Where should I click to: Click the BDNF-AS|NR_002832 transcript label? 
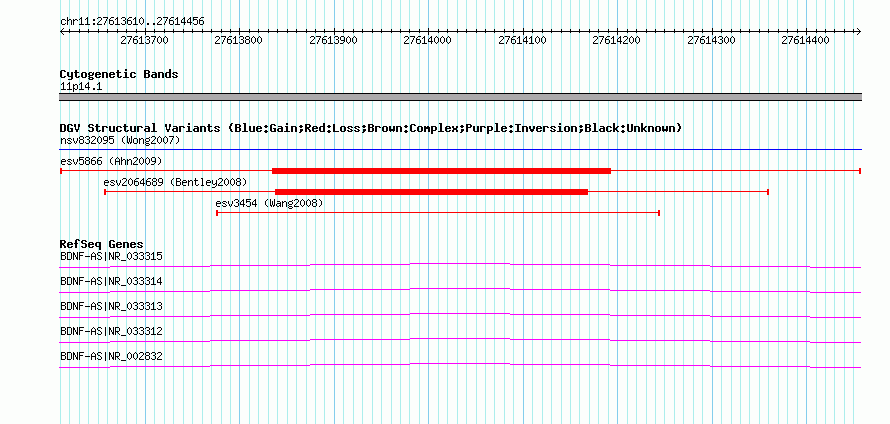tap(111, 356)
